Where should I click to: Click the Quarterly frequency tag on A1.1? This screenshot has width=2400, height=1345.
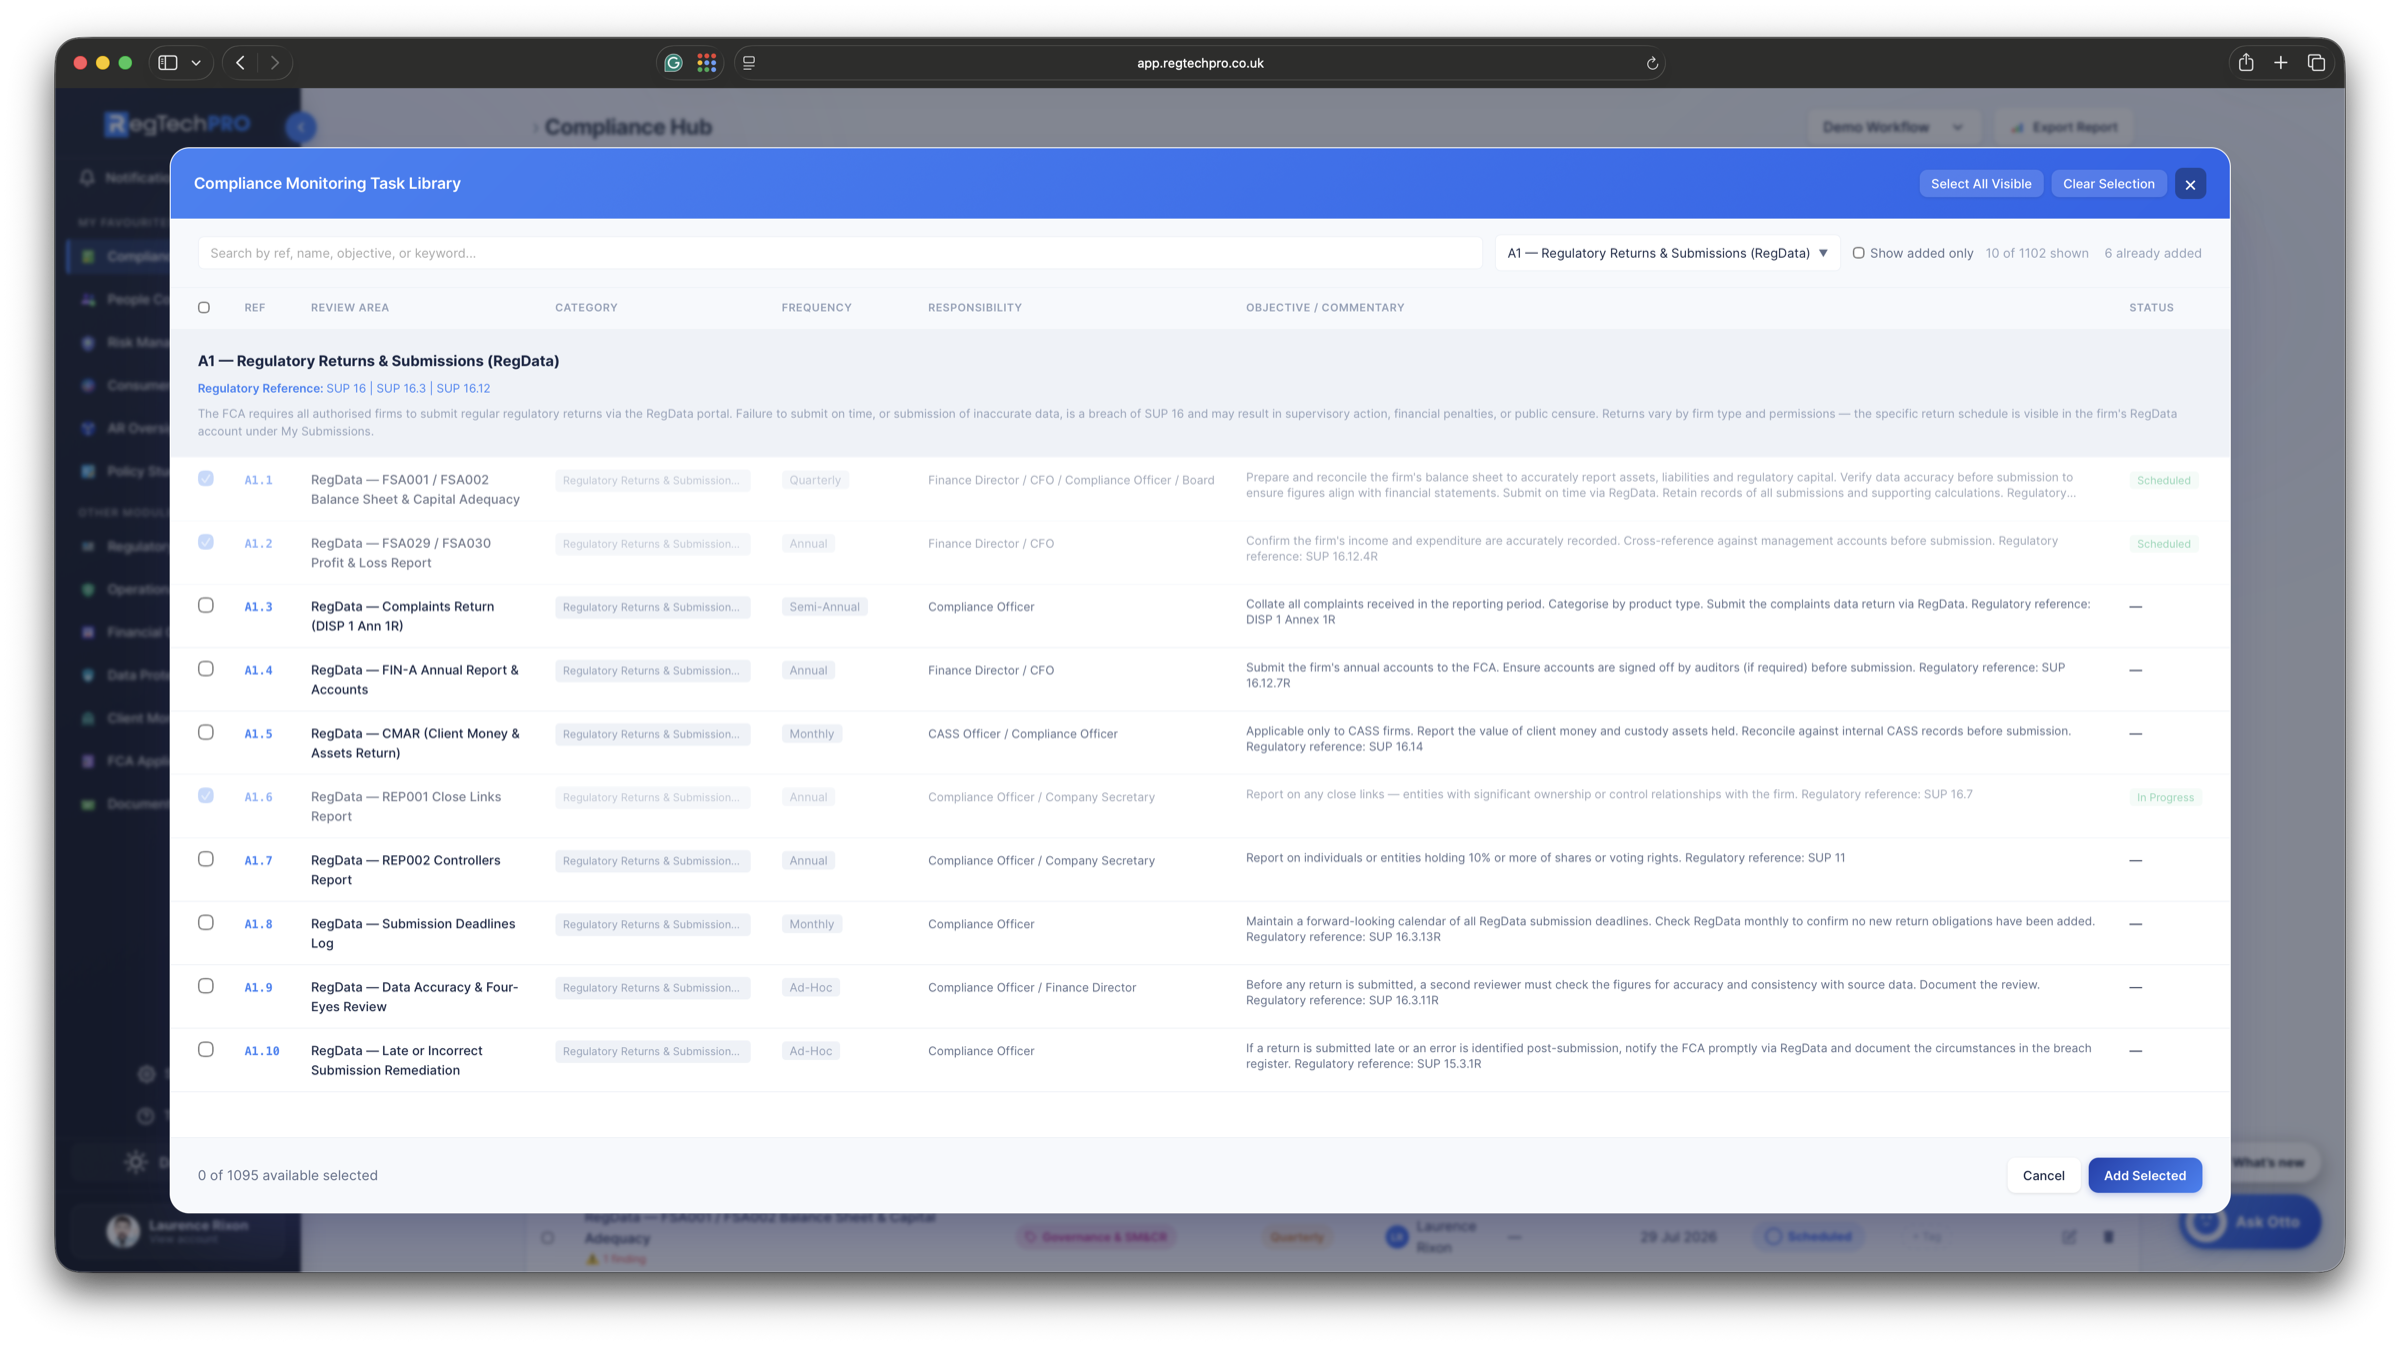[815, 480]
